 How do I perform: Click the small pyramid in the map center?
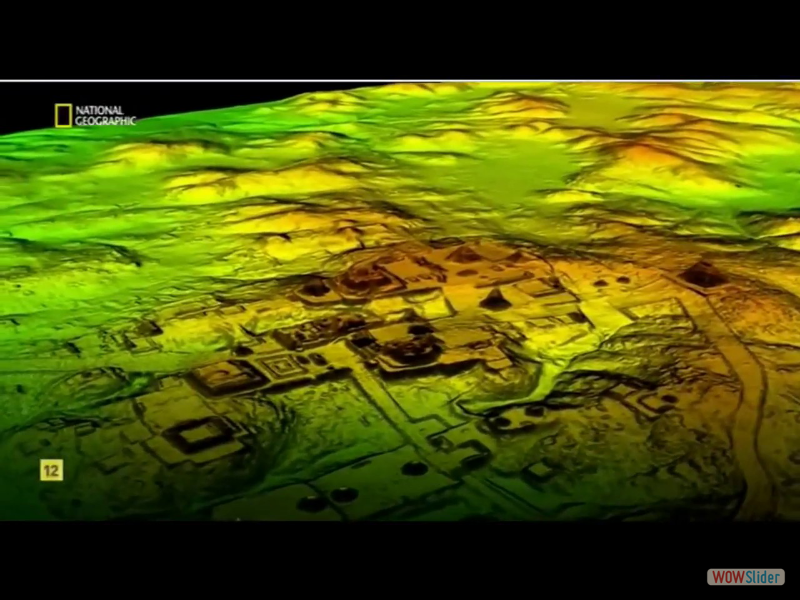(494, 298)
